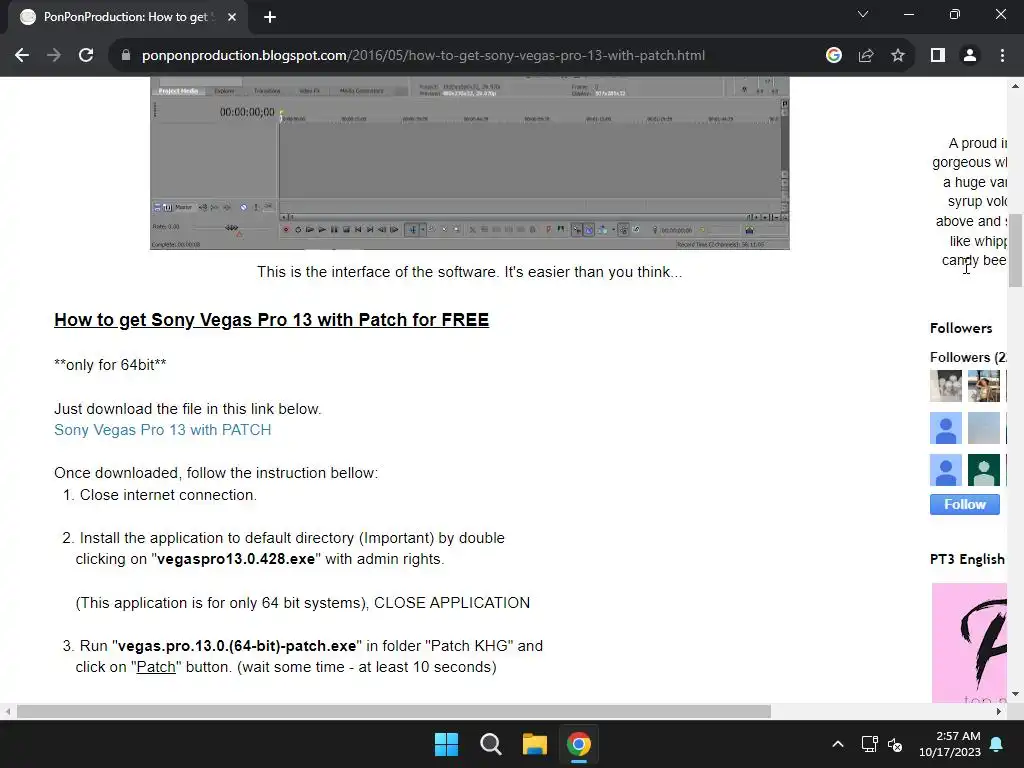Click the scroll up arrow
1024x768 pixels.
click(x=1015, y=86)
